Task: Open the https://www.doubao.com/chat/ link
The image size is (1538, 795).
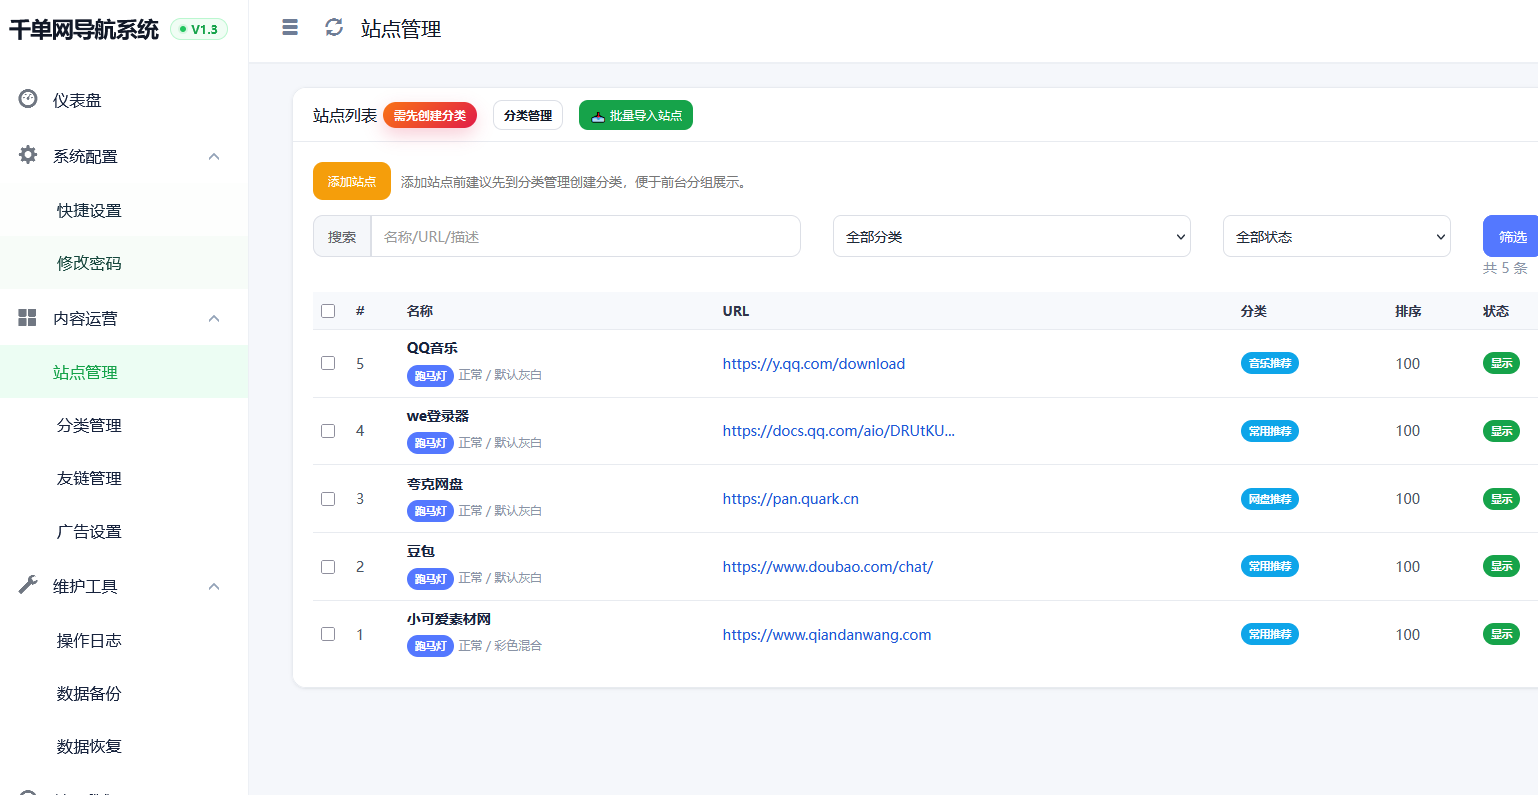Action: 828,567
